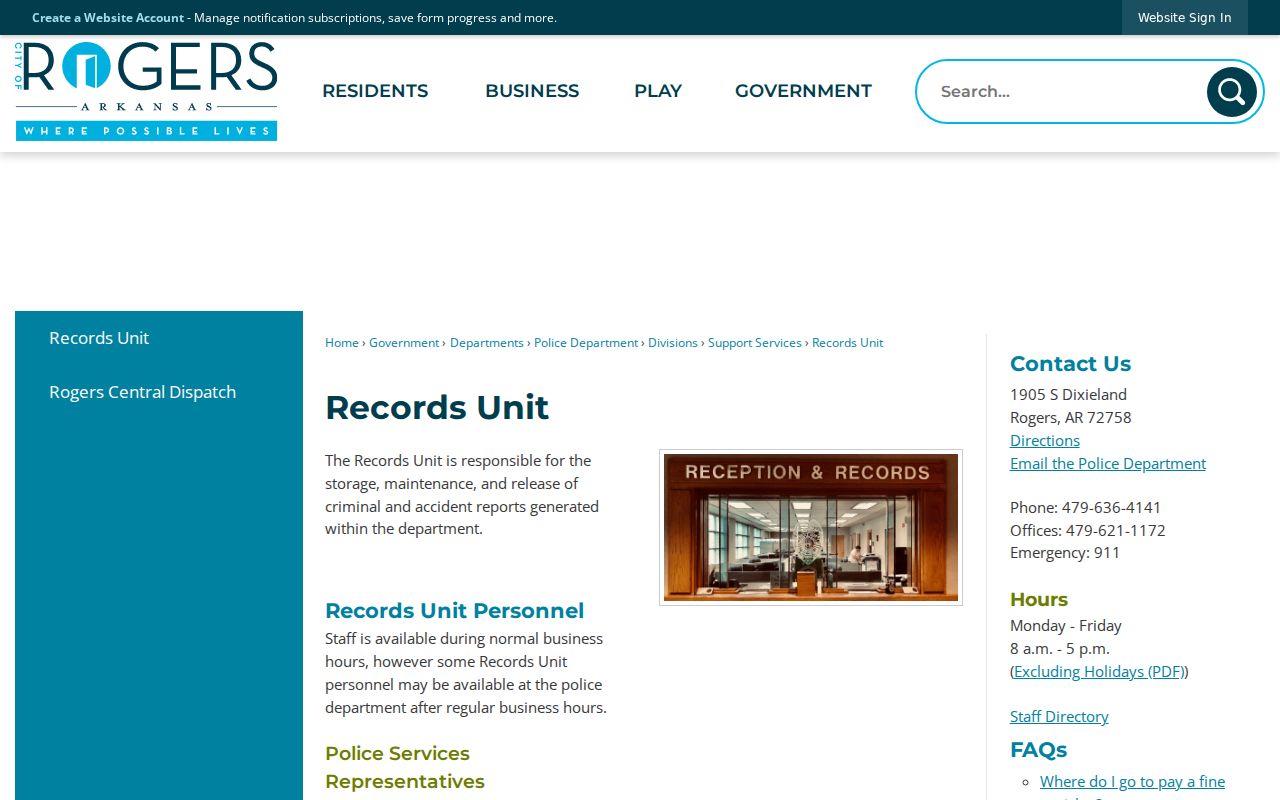
Task: Go to Home in the breadcrumb
Action: (x=342, y=343)
